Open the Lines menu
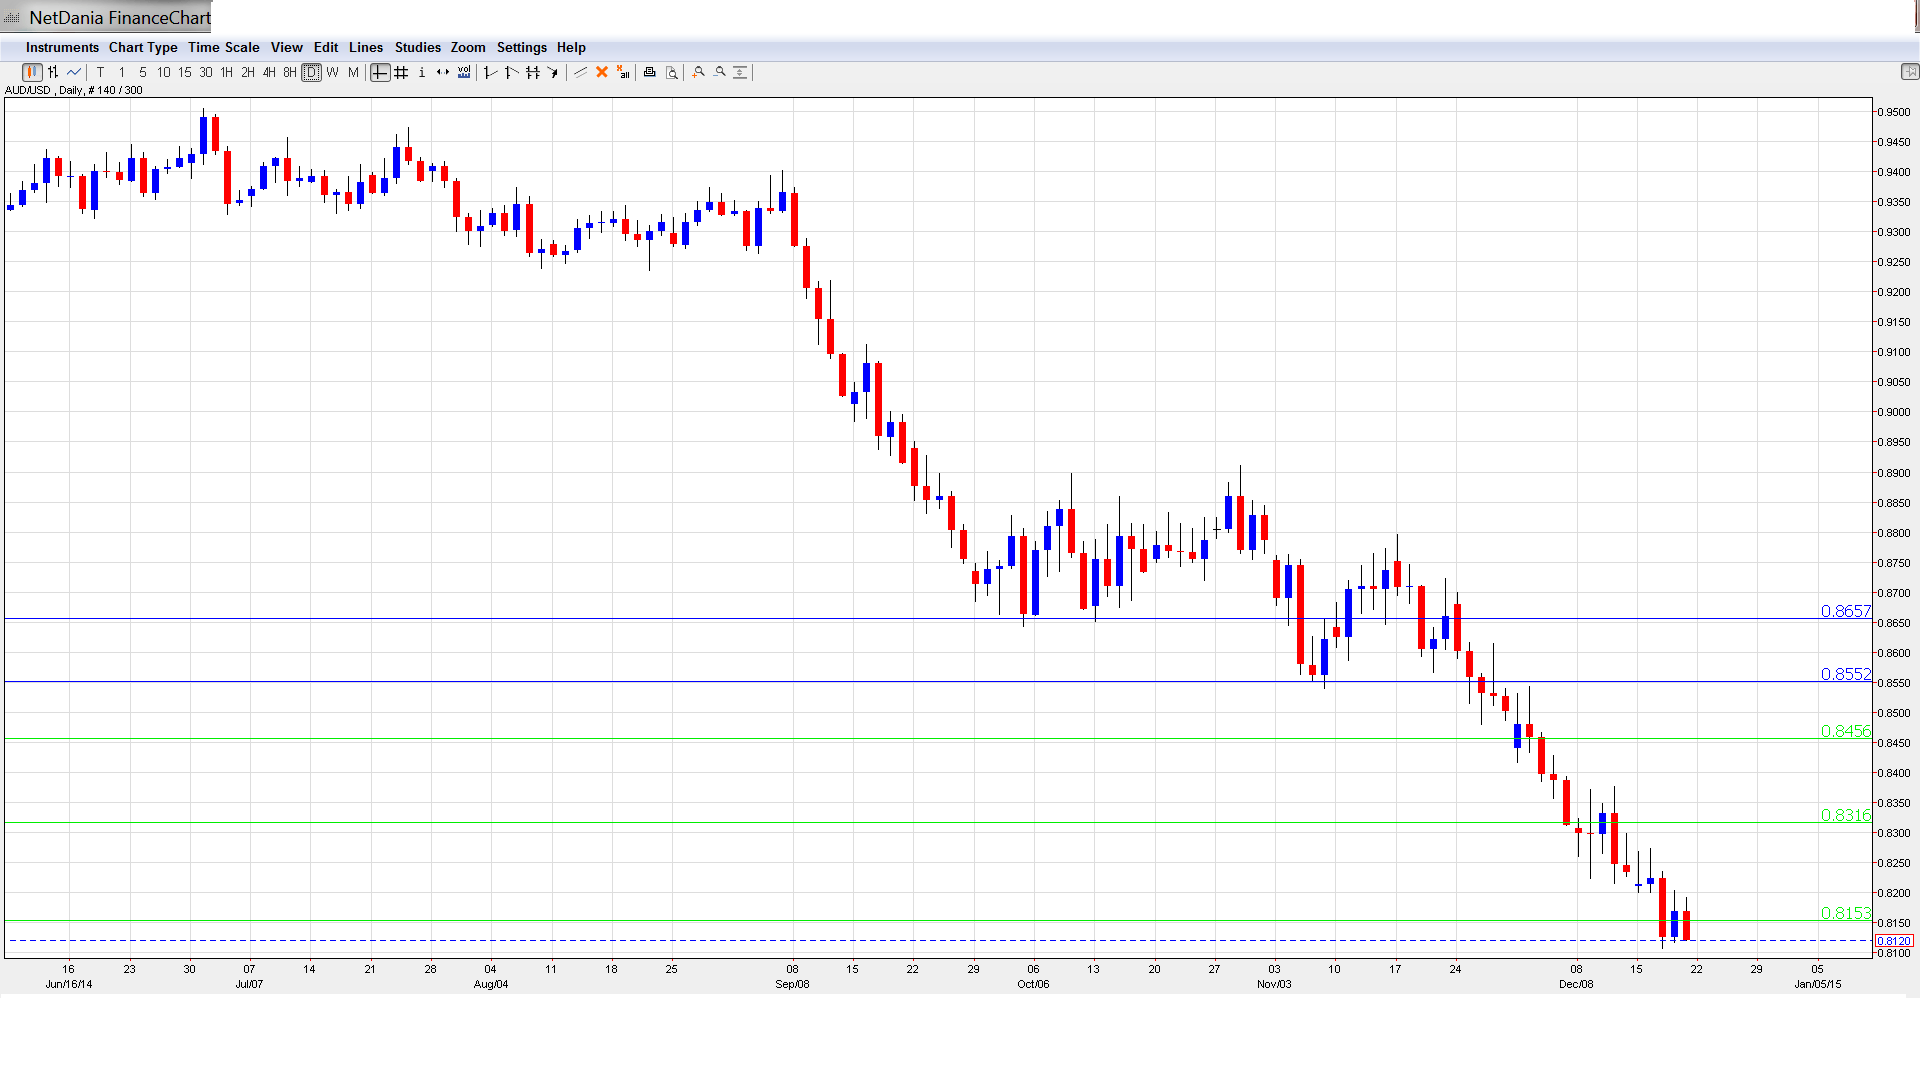 pos(366,47)
